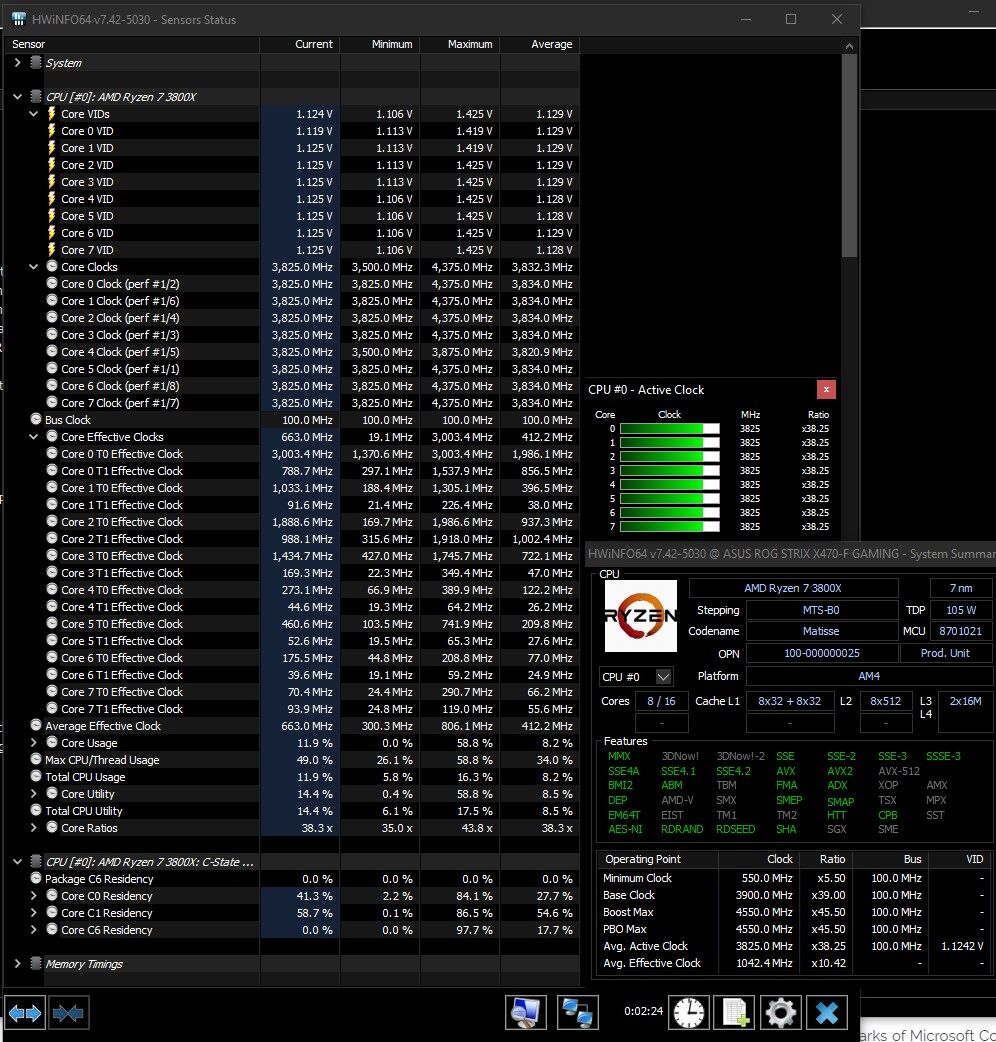Expand the Core C0 Residency row

34,896
